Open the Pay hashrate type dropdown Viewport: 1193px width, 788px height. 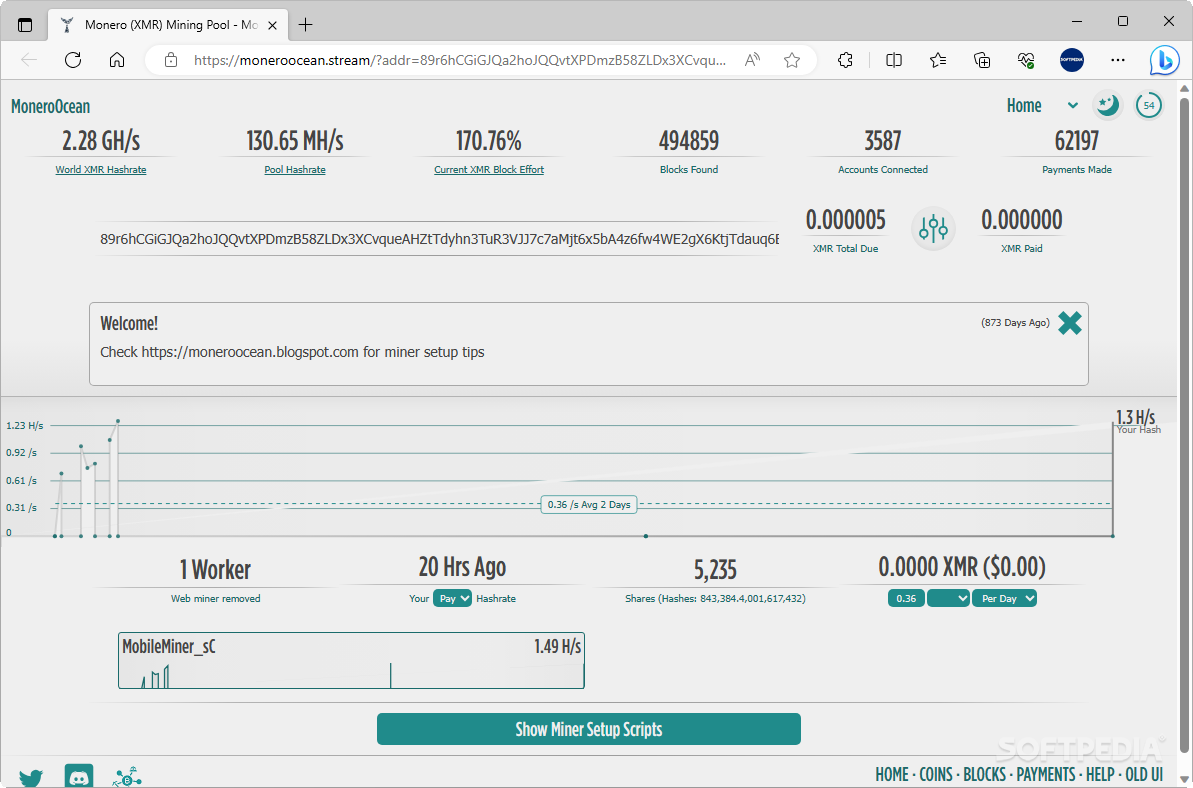(x=452, y=599)
